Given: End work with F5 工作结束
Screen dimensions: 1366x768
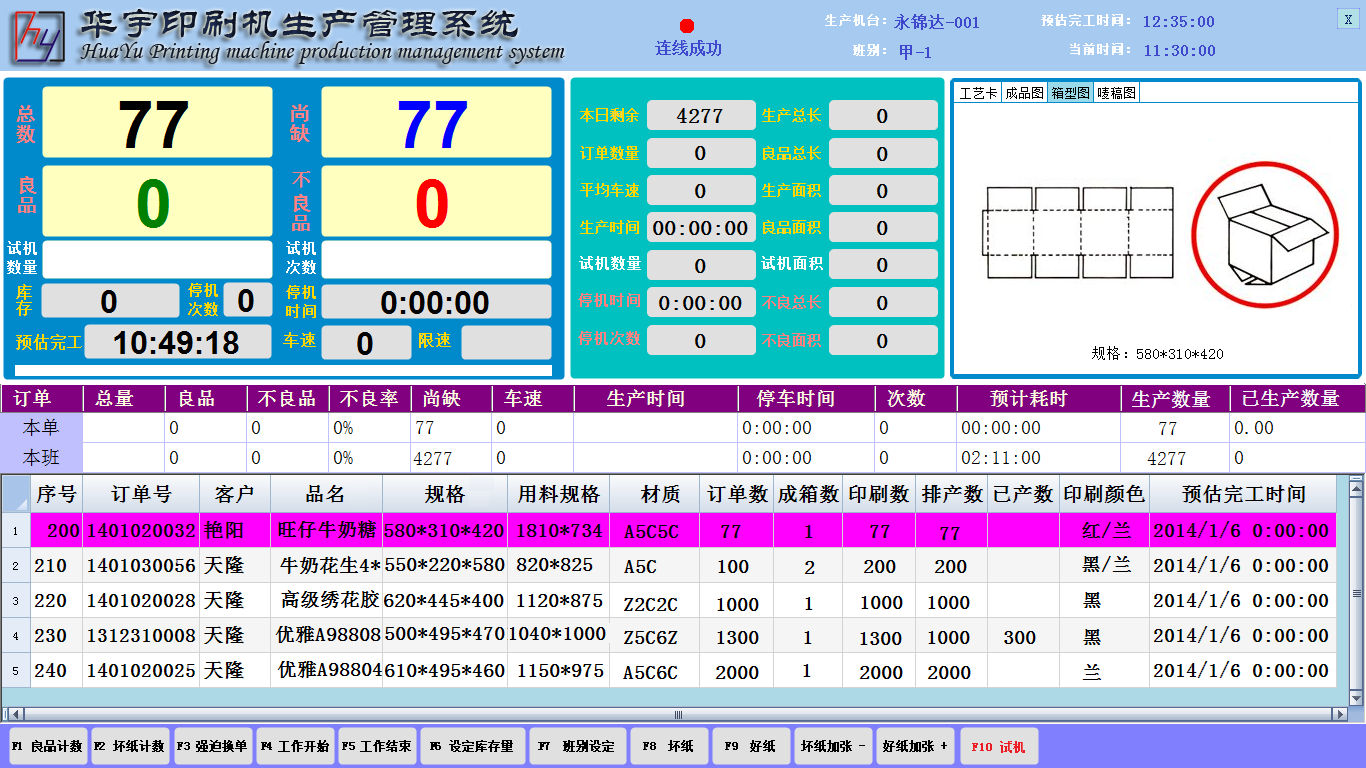Looking at the screenshot, I should click(x=376, y=746).
